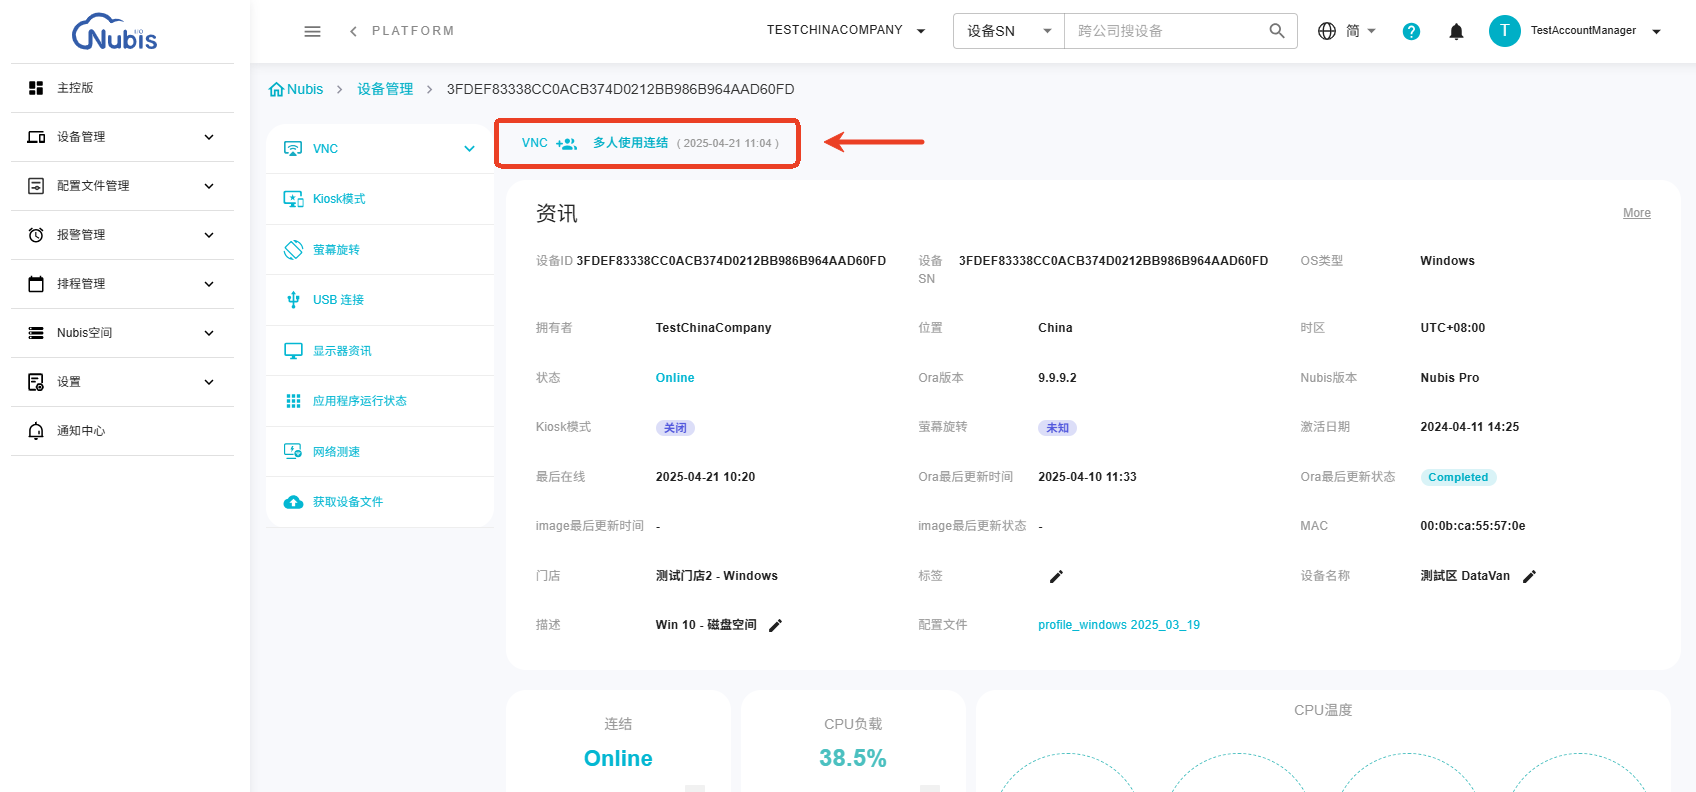Click the device ID in the breadcrumb
Image resolution: width=1696 pixels, height=792 pixels.
click(x=621, y=89)
